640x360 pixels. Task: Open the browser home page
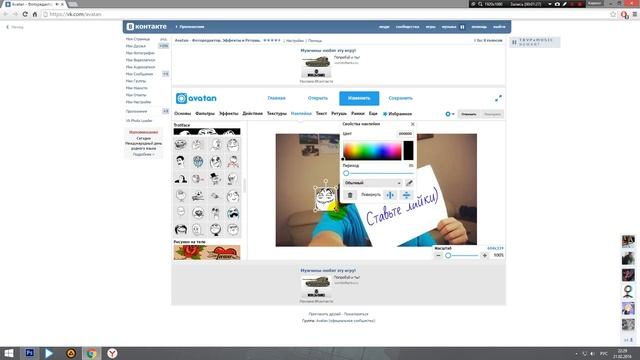[35, 14]
